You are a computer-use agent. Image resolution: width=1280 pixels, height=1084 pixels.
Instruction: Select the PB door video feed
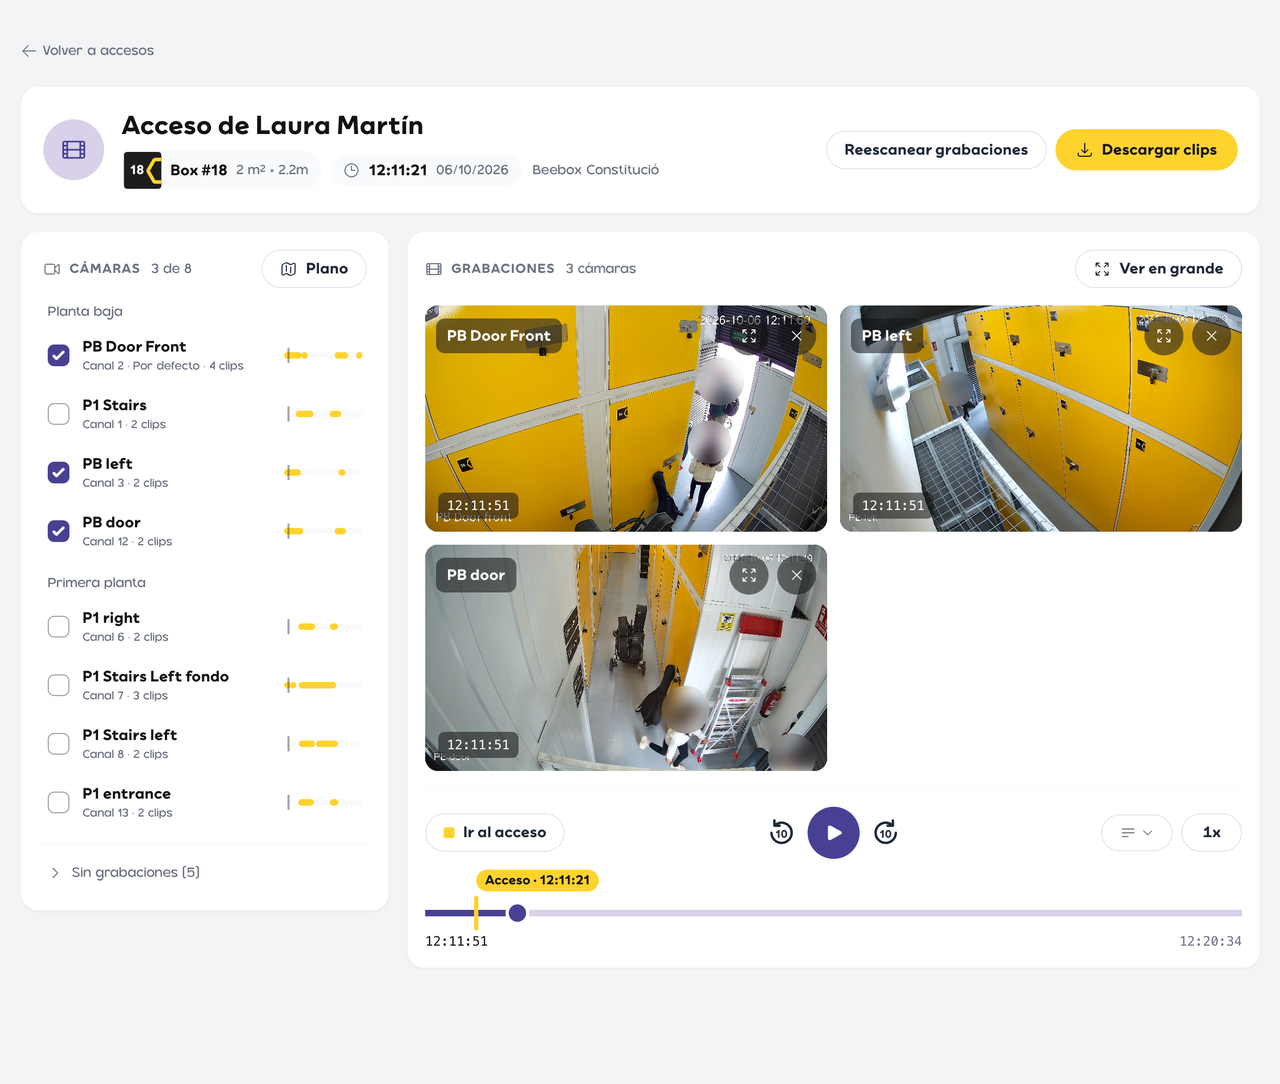pos(626,657)
